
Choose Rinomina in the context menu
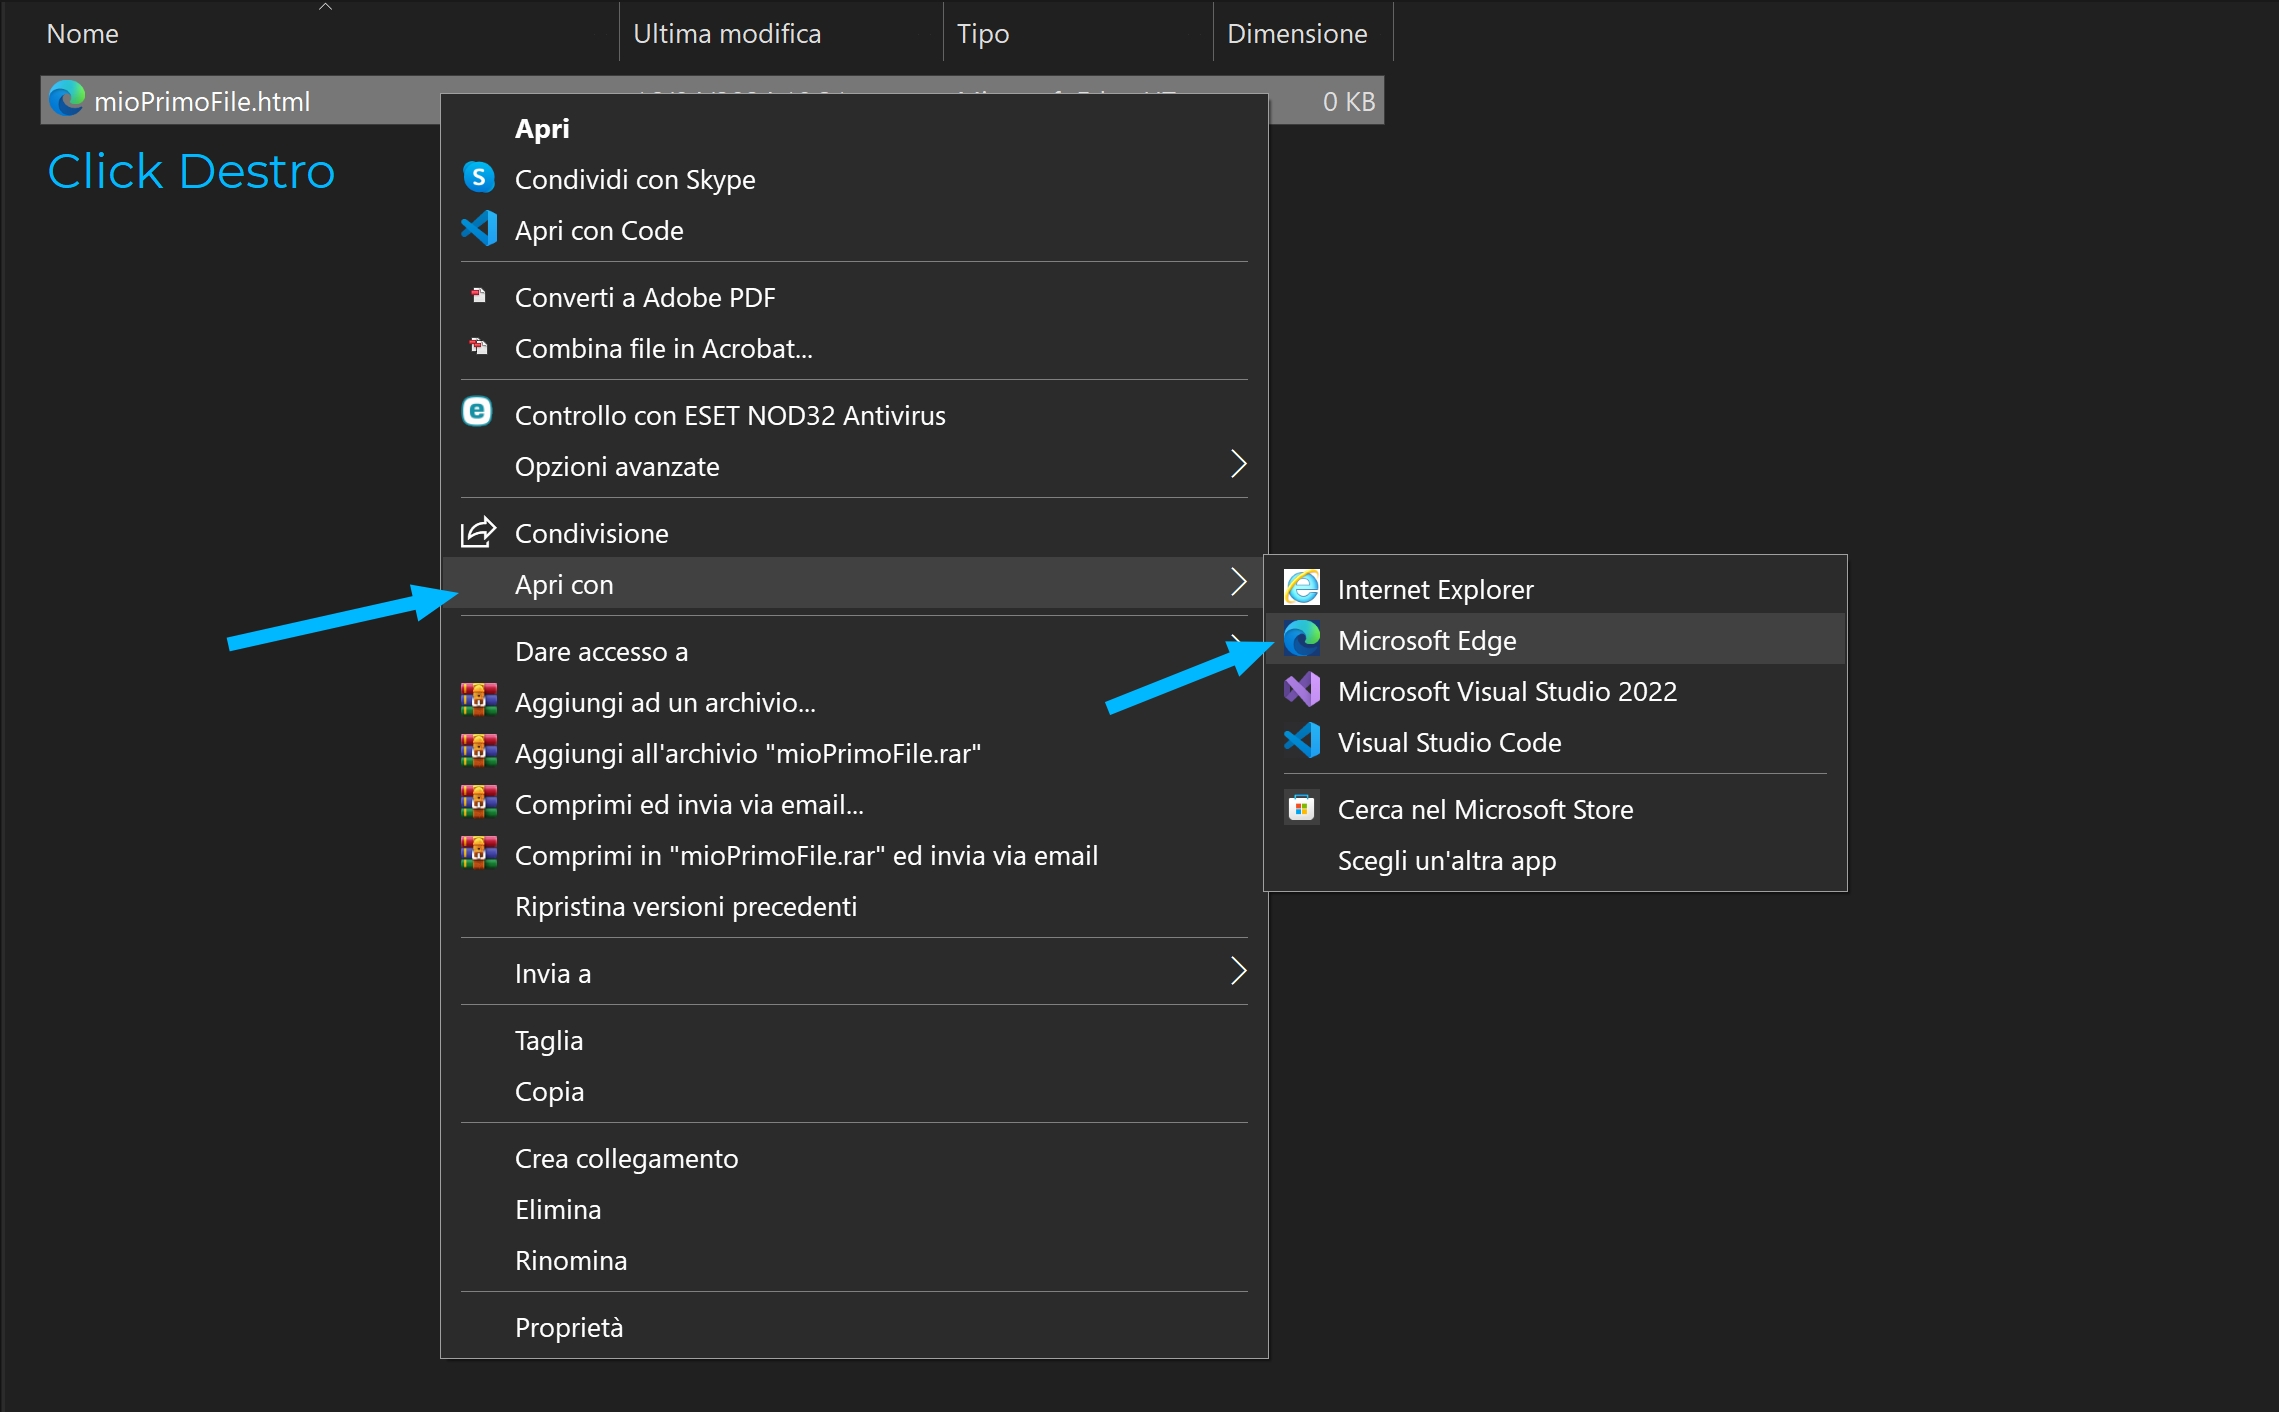coord(571,1261)
